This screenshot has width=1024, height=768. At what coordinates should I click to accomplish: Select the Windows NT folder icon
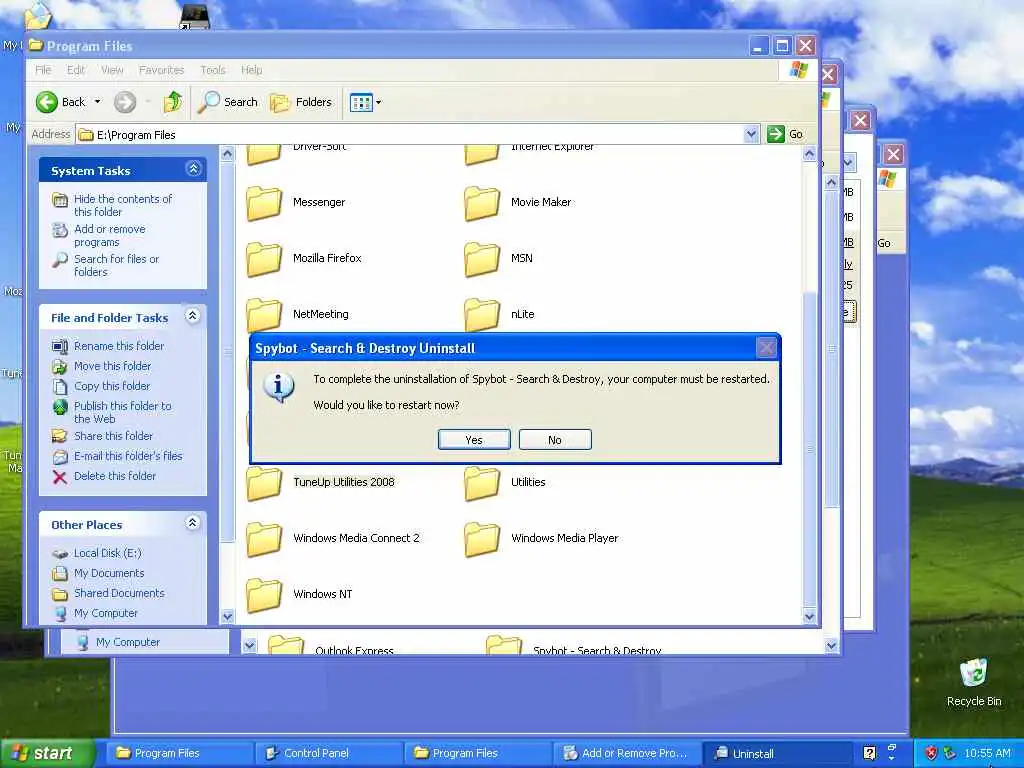click(x=264, y=596)
